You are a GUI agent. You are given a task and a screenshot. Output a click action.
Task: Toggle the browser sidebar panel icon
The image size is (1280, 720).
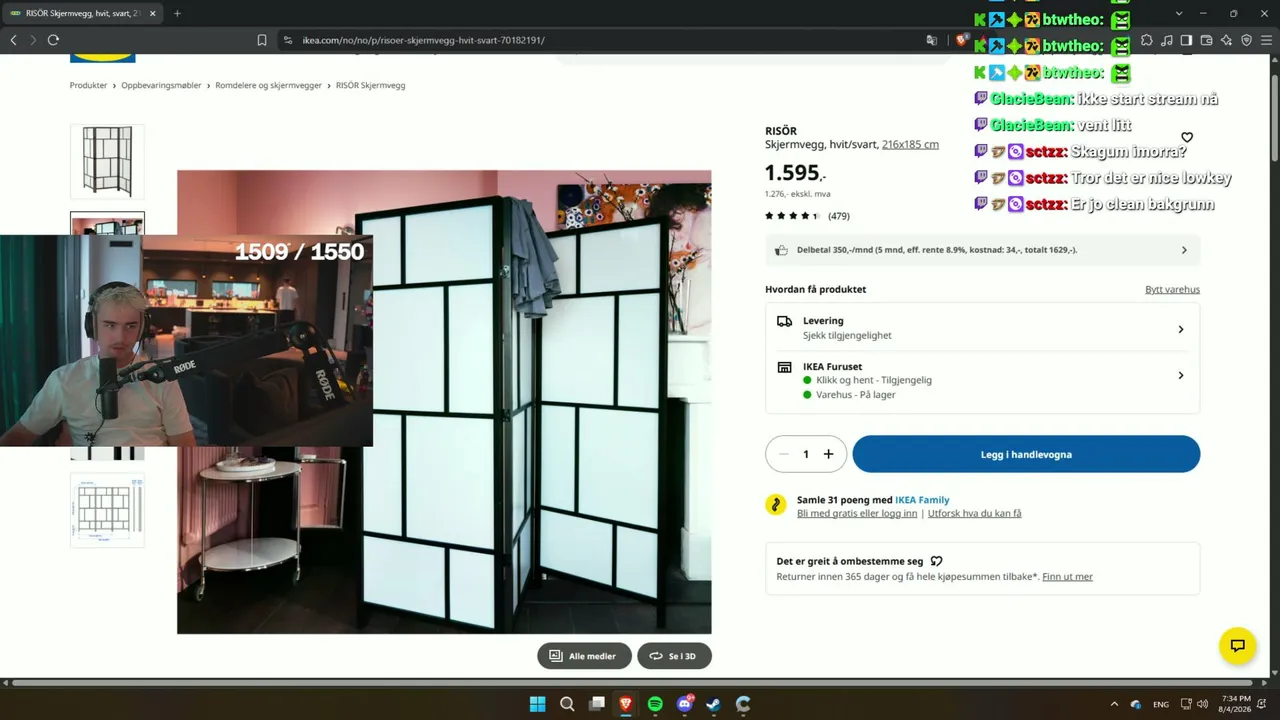[x=1186, y=40]
